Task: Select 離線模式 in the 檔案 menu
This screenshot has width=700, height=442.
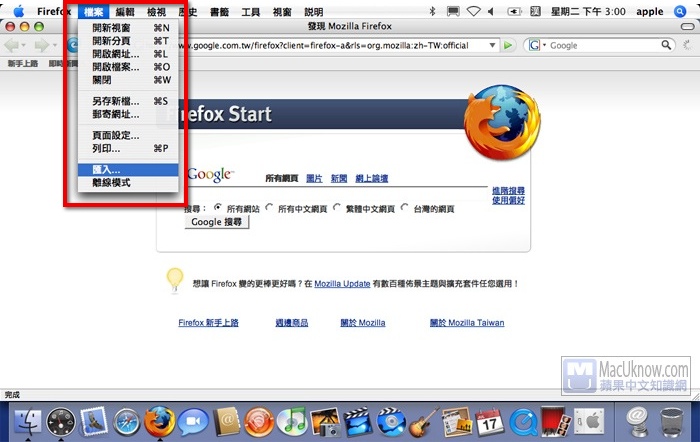Action: [x=128, y=183]
